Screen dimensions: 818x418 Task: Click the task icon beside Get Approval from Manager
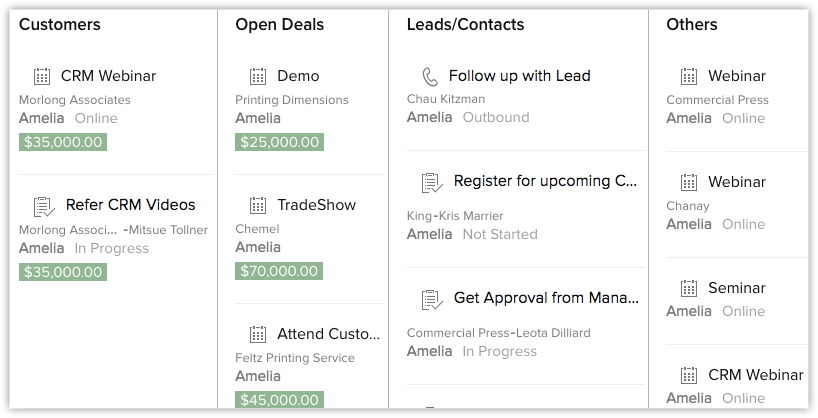tap(432, 299)
